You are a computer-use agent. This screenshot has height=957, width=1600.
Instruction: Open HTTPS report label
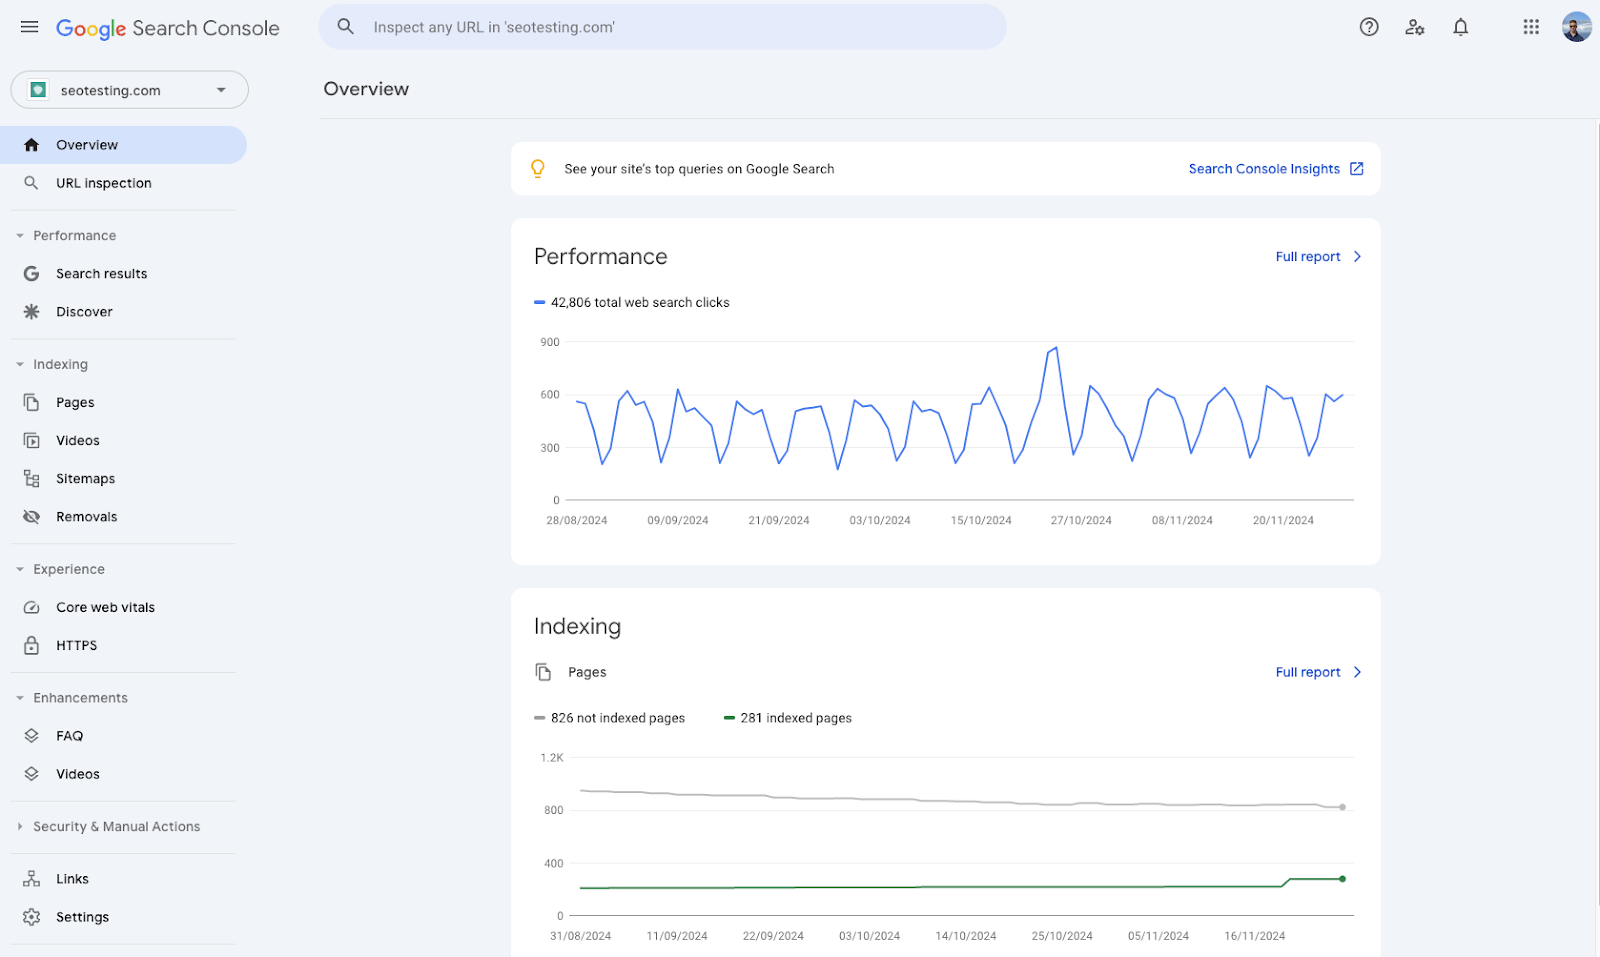click(77, 646)
